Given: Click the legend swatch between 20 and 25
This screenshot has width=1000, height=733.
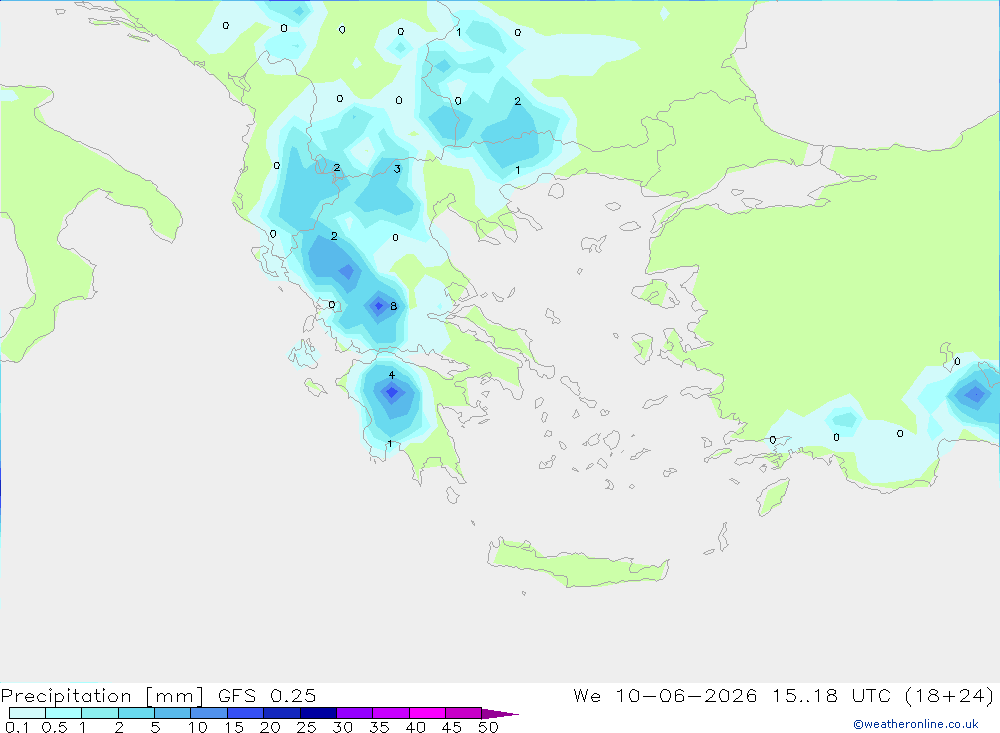Looking at the screenshot, I should coord(281,713).
